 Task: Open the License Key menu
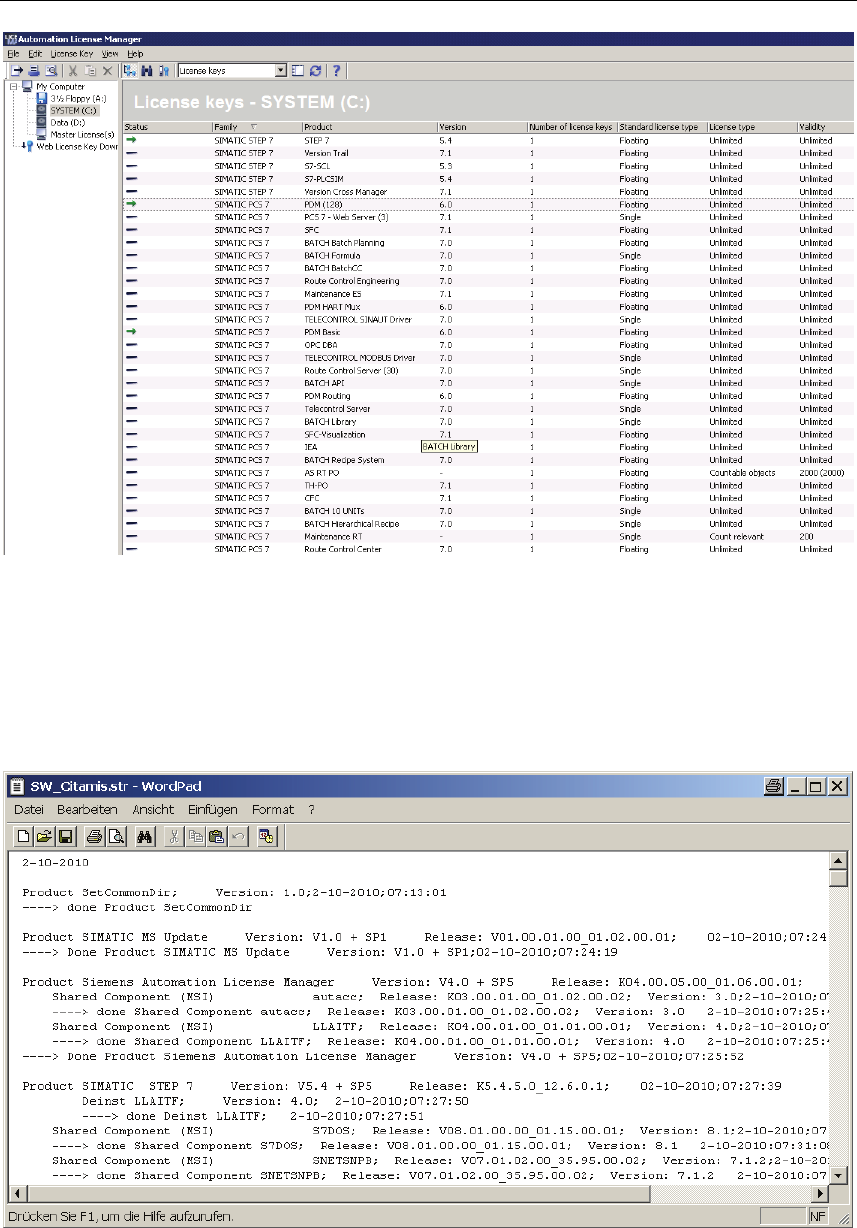[x=72, y=53]
